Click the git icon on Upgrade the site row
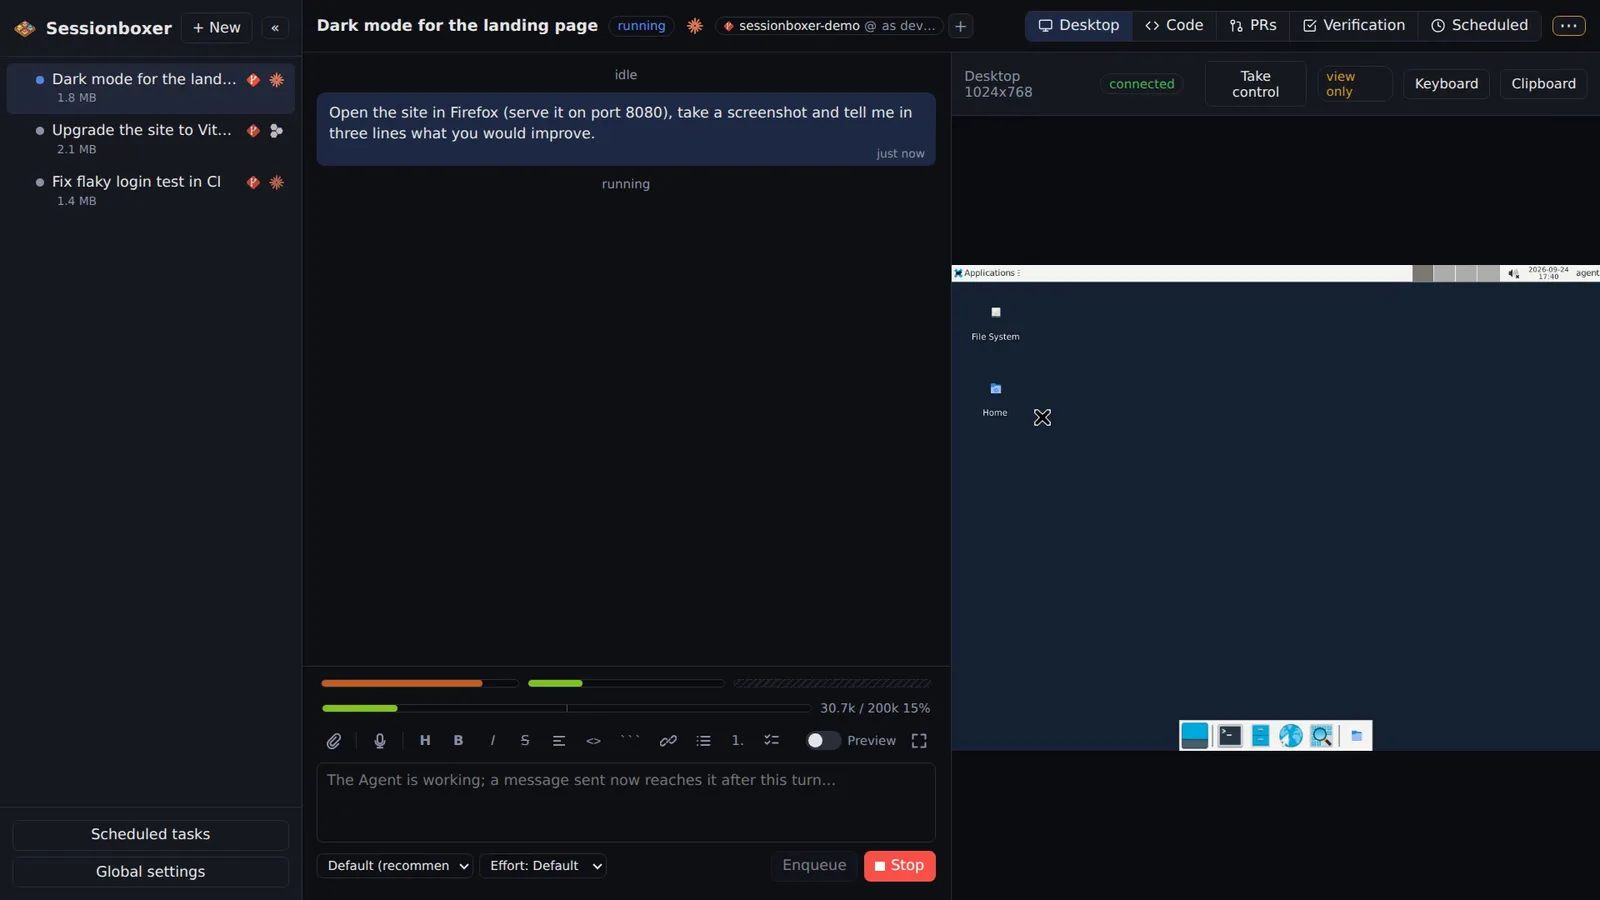The height and width of the screenshot is (900, 1600). (253, 131)
